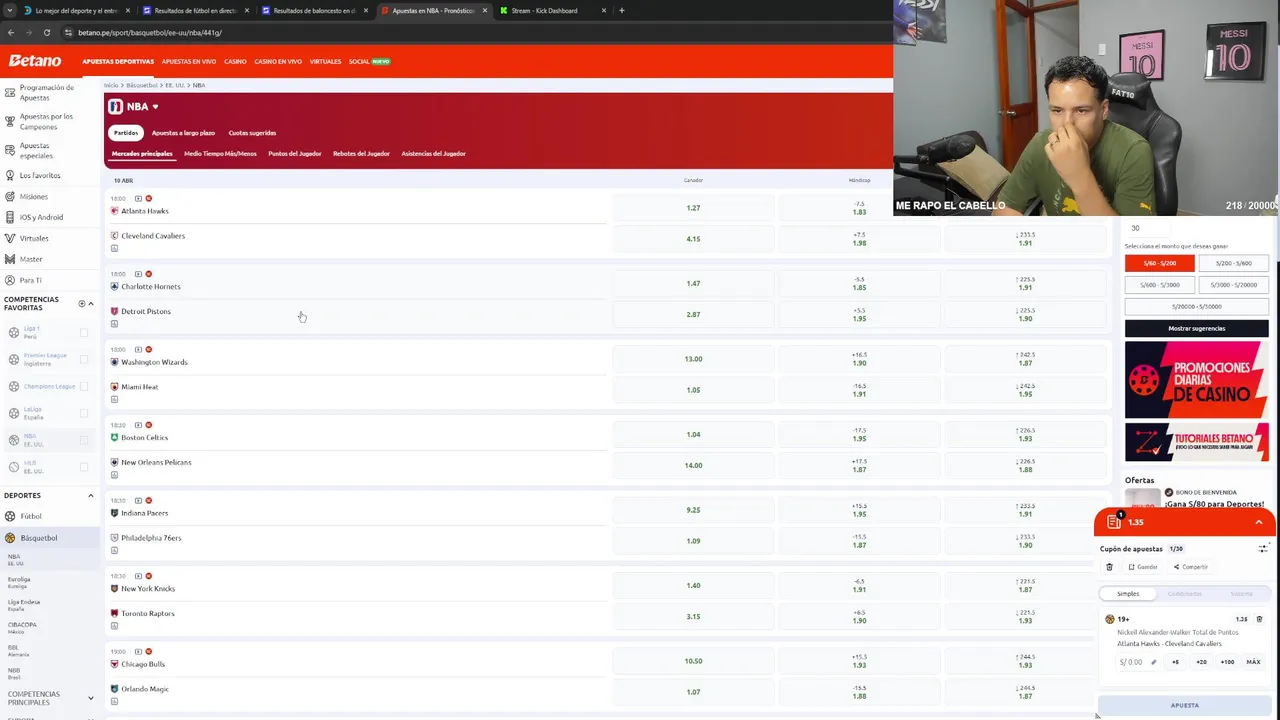Viewport: 1280px width, 720px height.
Task: Select the S/200 - S/600 winnings range
Action: [1233, 263]
